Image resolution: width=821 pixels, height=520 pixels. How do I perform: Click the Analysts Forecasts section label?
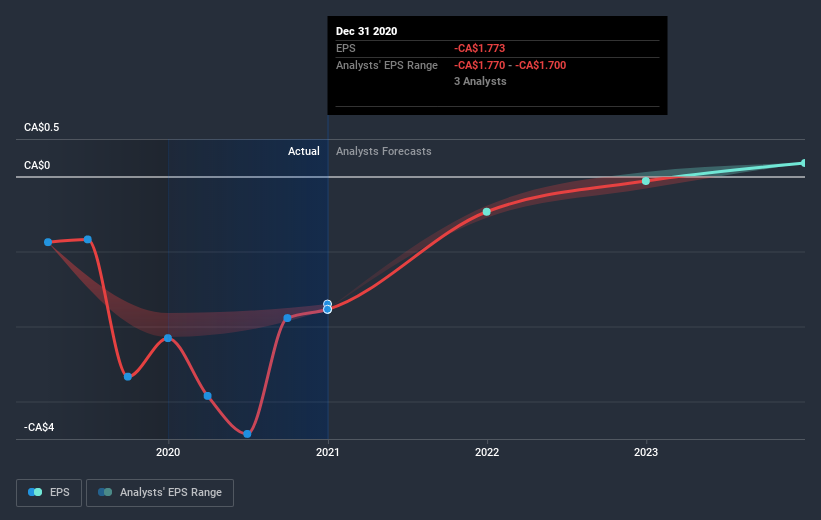click(x=383, y=151)
